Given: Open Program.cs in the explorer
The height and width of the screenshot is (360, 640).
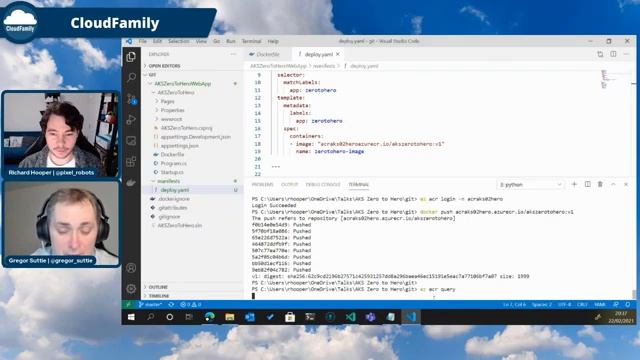Looking at the screenshot, I should coord(173,163).
